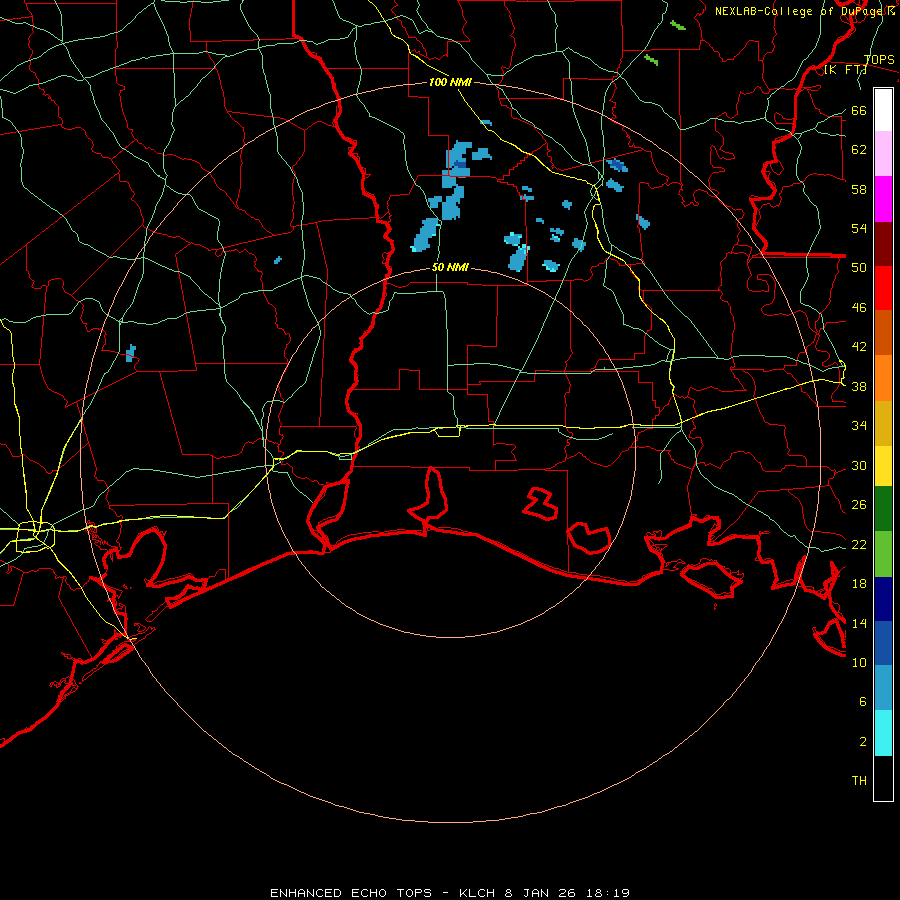Click the "TOPS" legend title
900x900 pixels.
[x=879, y=60]
